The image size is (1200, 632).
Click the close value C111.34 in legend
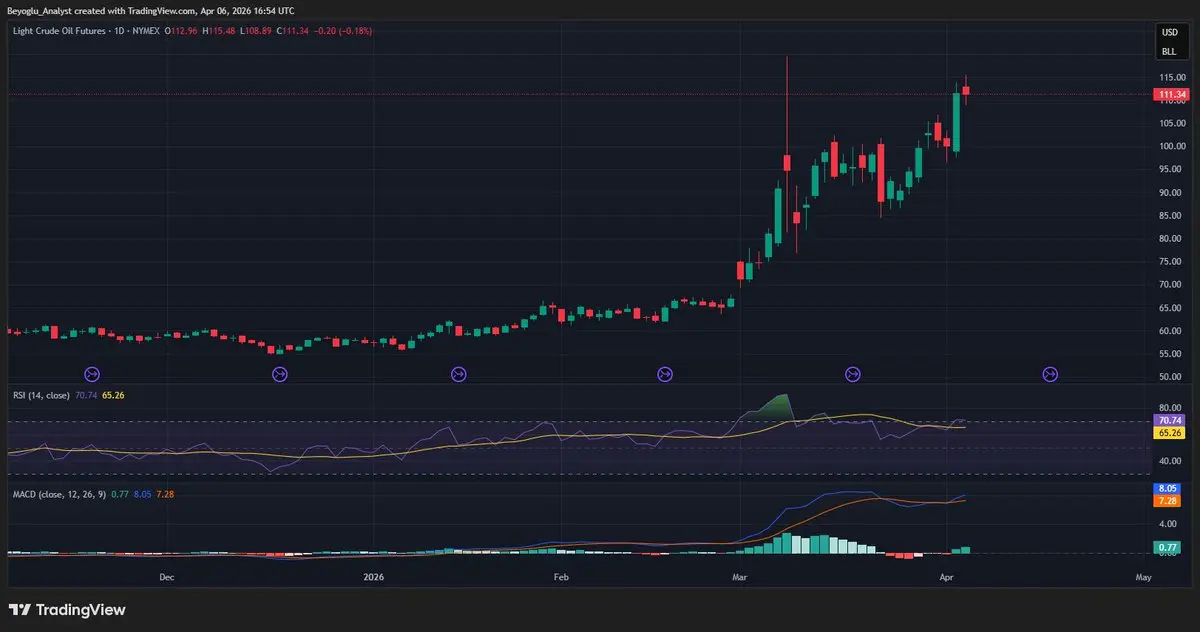point(295,31)
